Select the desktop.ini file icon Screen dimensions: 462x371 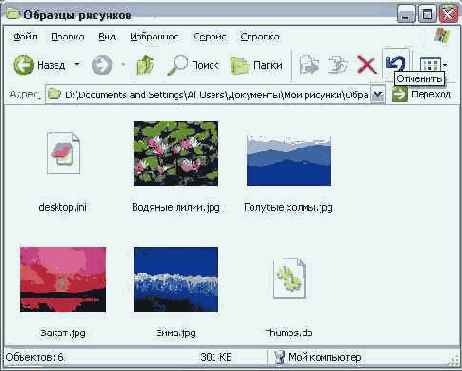click(x=63, y=153)
